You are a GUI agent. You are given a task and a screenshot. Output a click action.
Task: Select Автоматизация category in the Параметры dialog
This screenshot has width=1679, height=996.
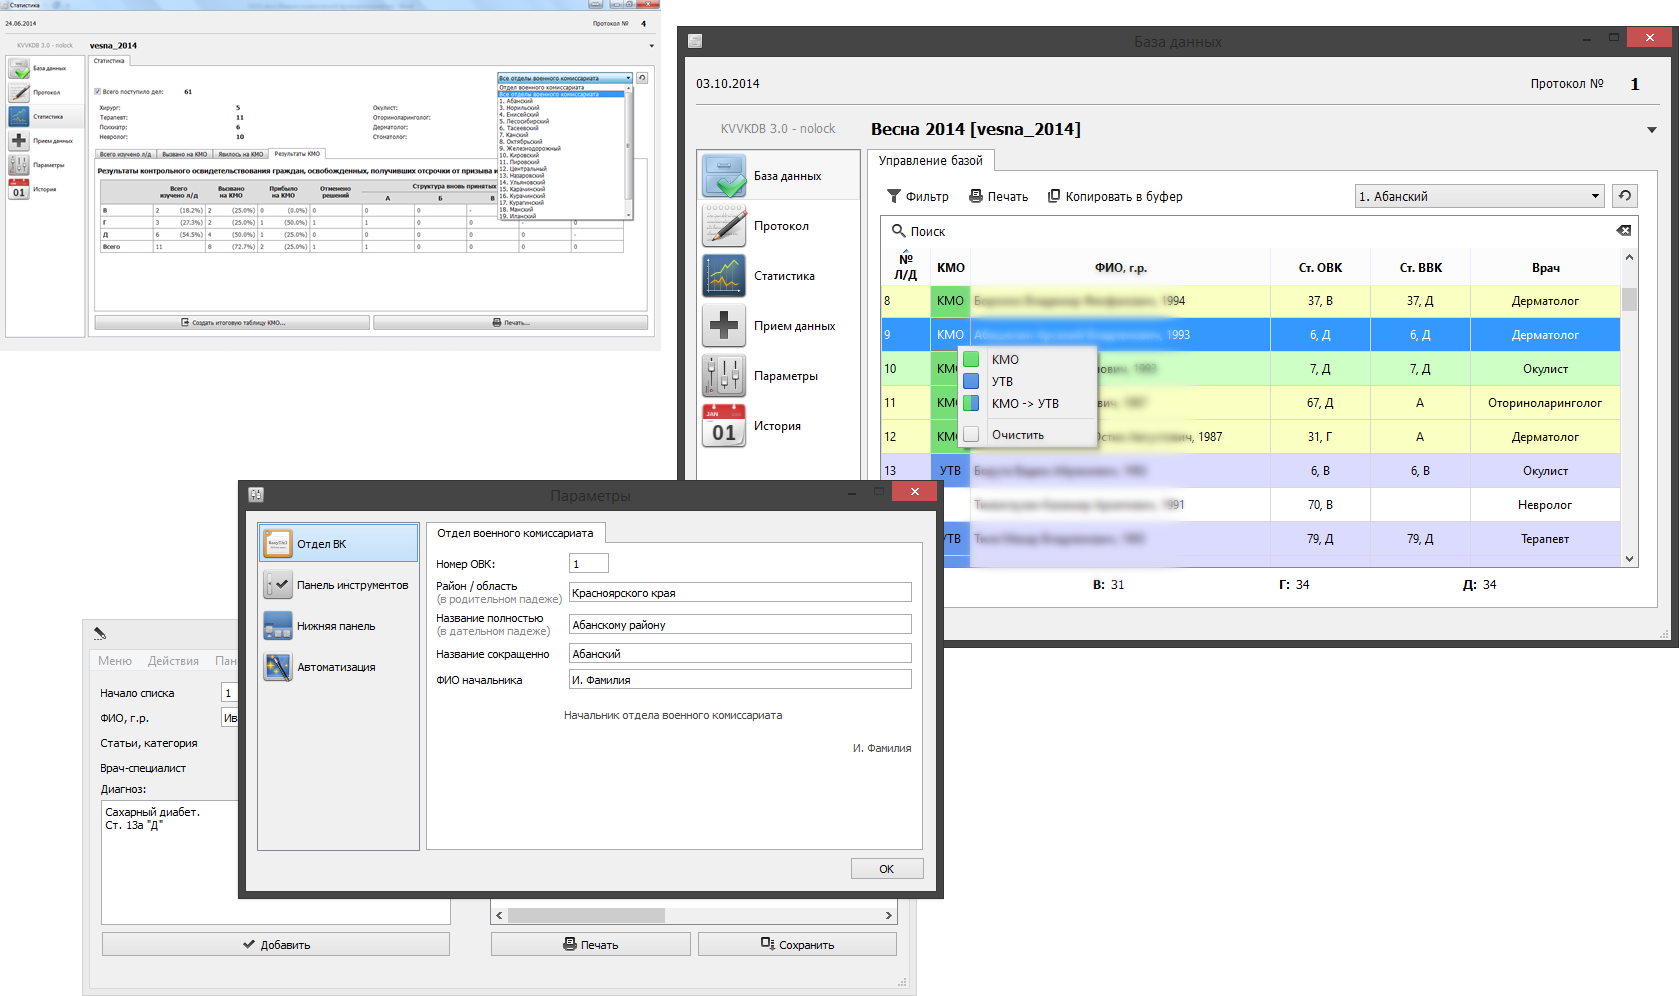click(338, 667)
